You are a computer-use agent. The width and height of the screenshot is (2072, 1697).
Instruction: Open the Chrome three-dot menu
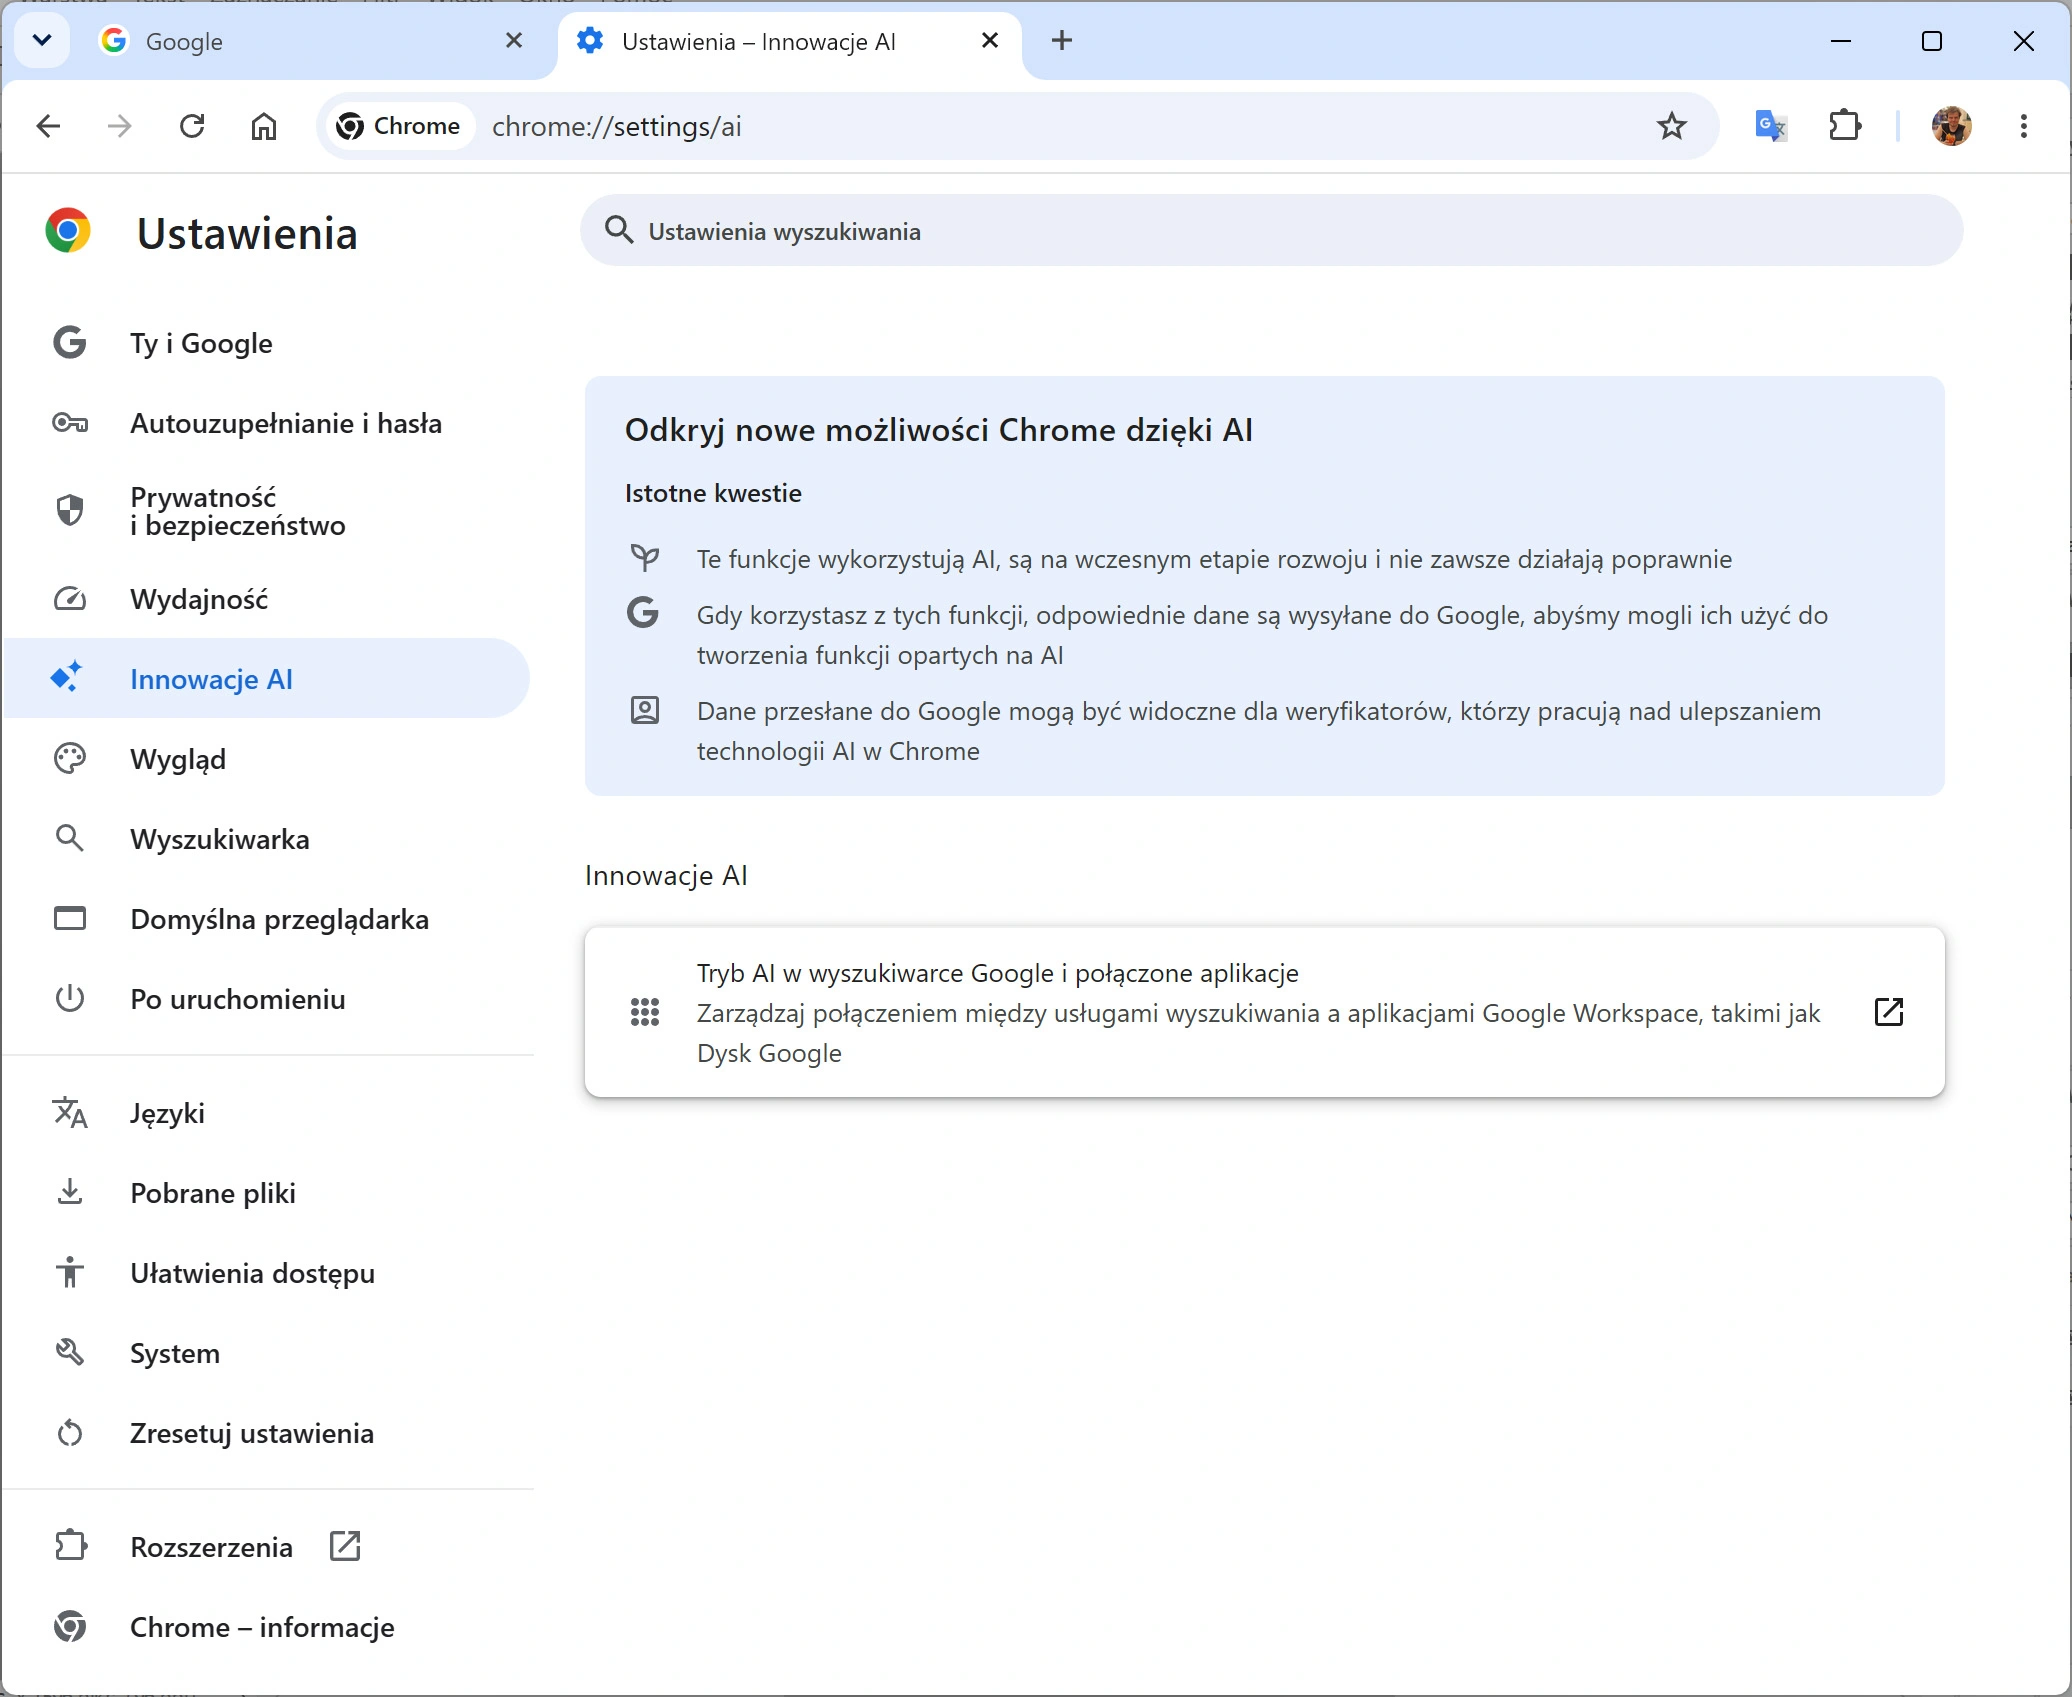click(2024, 126)
